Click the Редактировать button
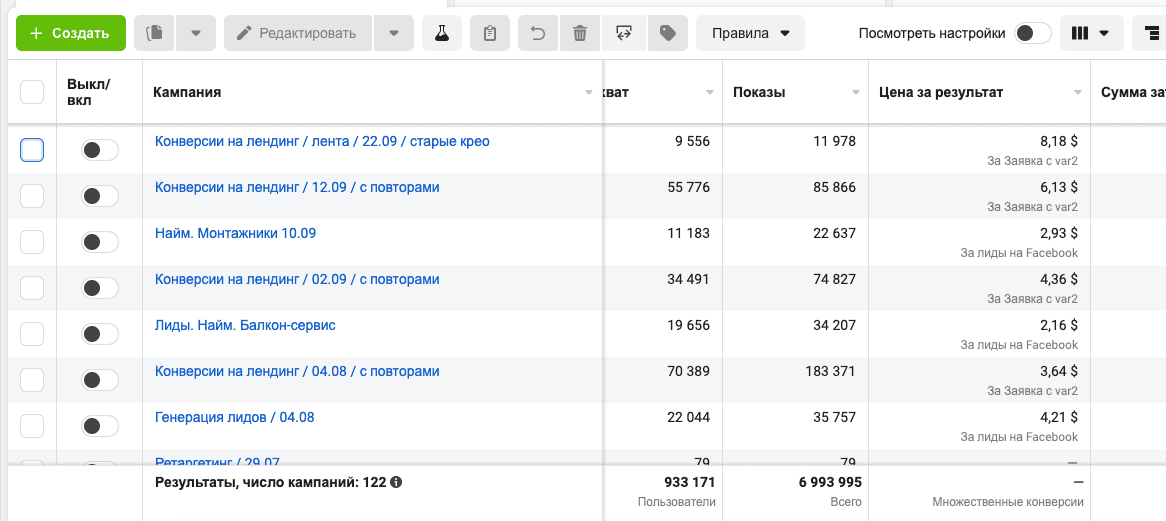This screenshot has height=521, width=1166. [x=297, y=33]
